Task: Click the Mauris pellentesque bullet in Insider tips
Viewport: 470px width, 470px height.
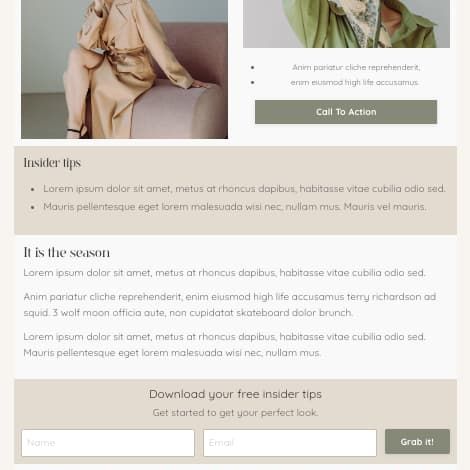Action: [x=235, y=207]
